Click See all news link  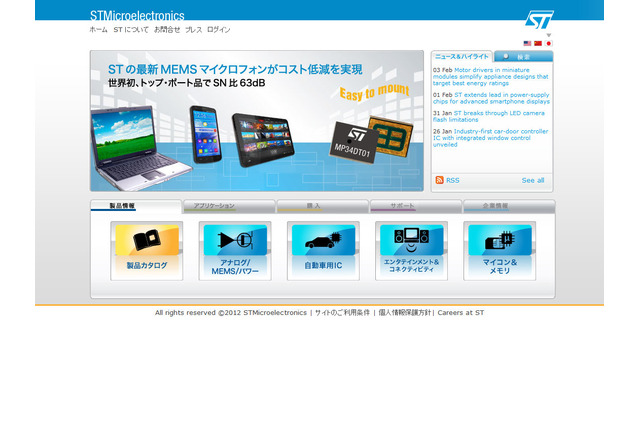click(533, 180)
